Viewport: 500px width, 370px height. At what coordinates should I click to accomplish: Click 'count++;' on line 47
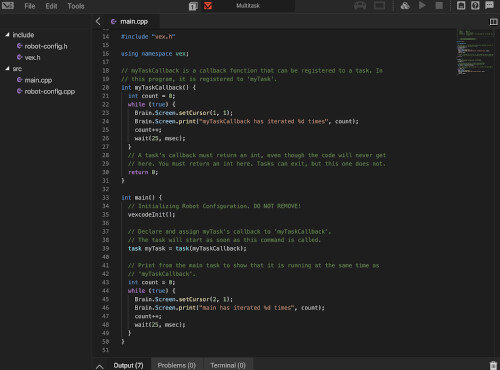tap(148, 316)
